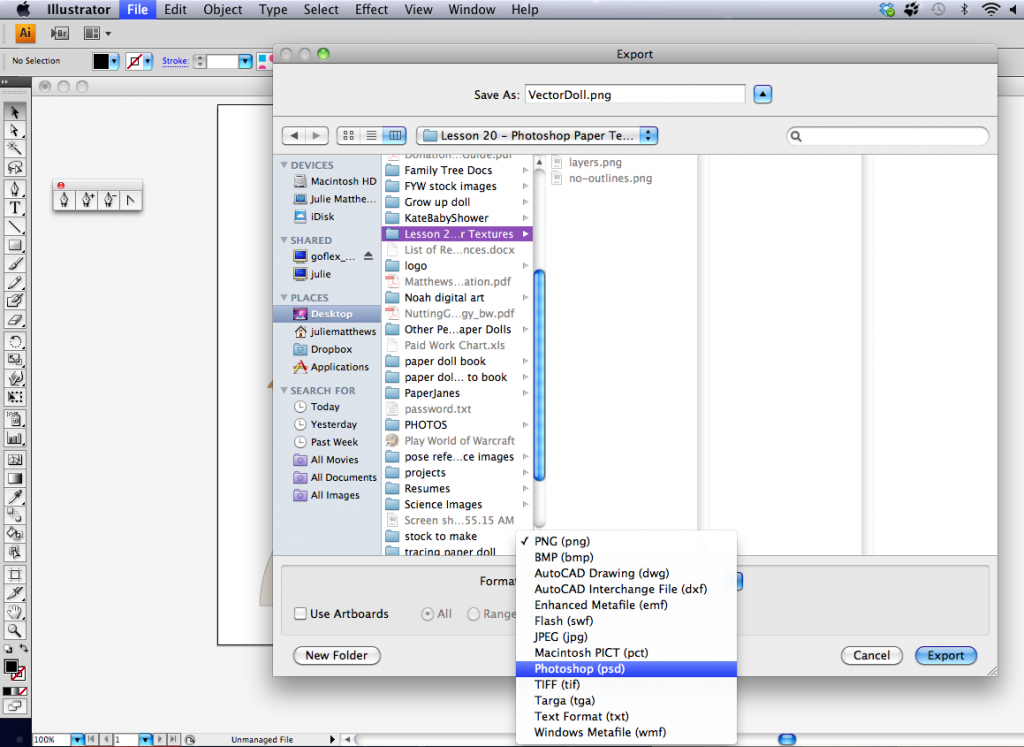Select the Hand tool in toolbox
Image resolution: width=1024 pixels, height=747 pixels.
pos(15,612)
